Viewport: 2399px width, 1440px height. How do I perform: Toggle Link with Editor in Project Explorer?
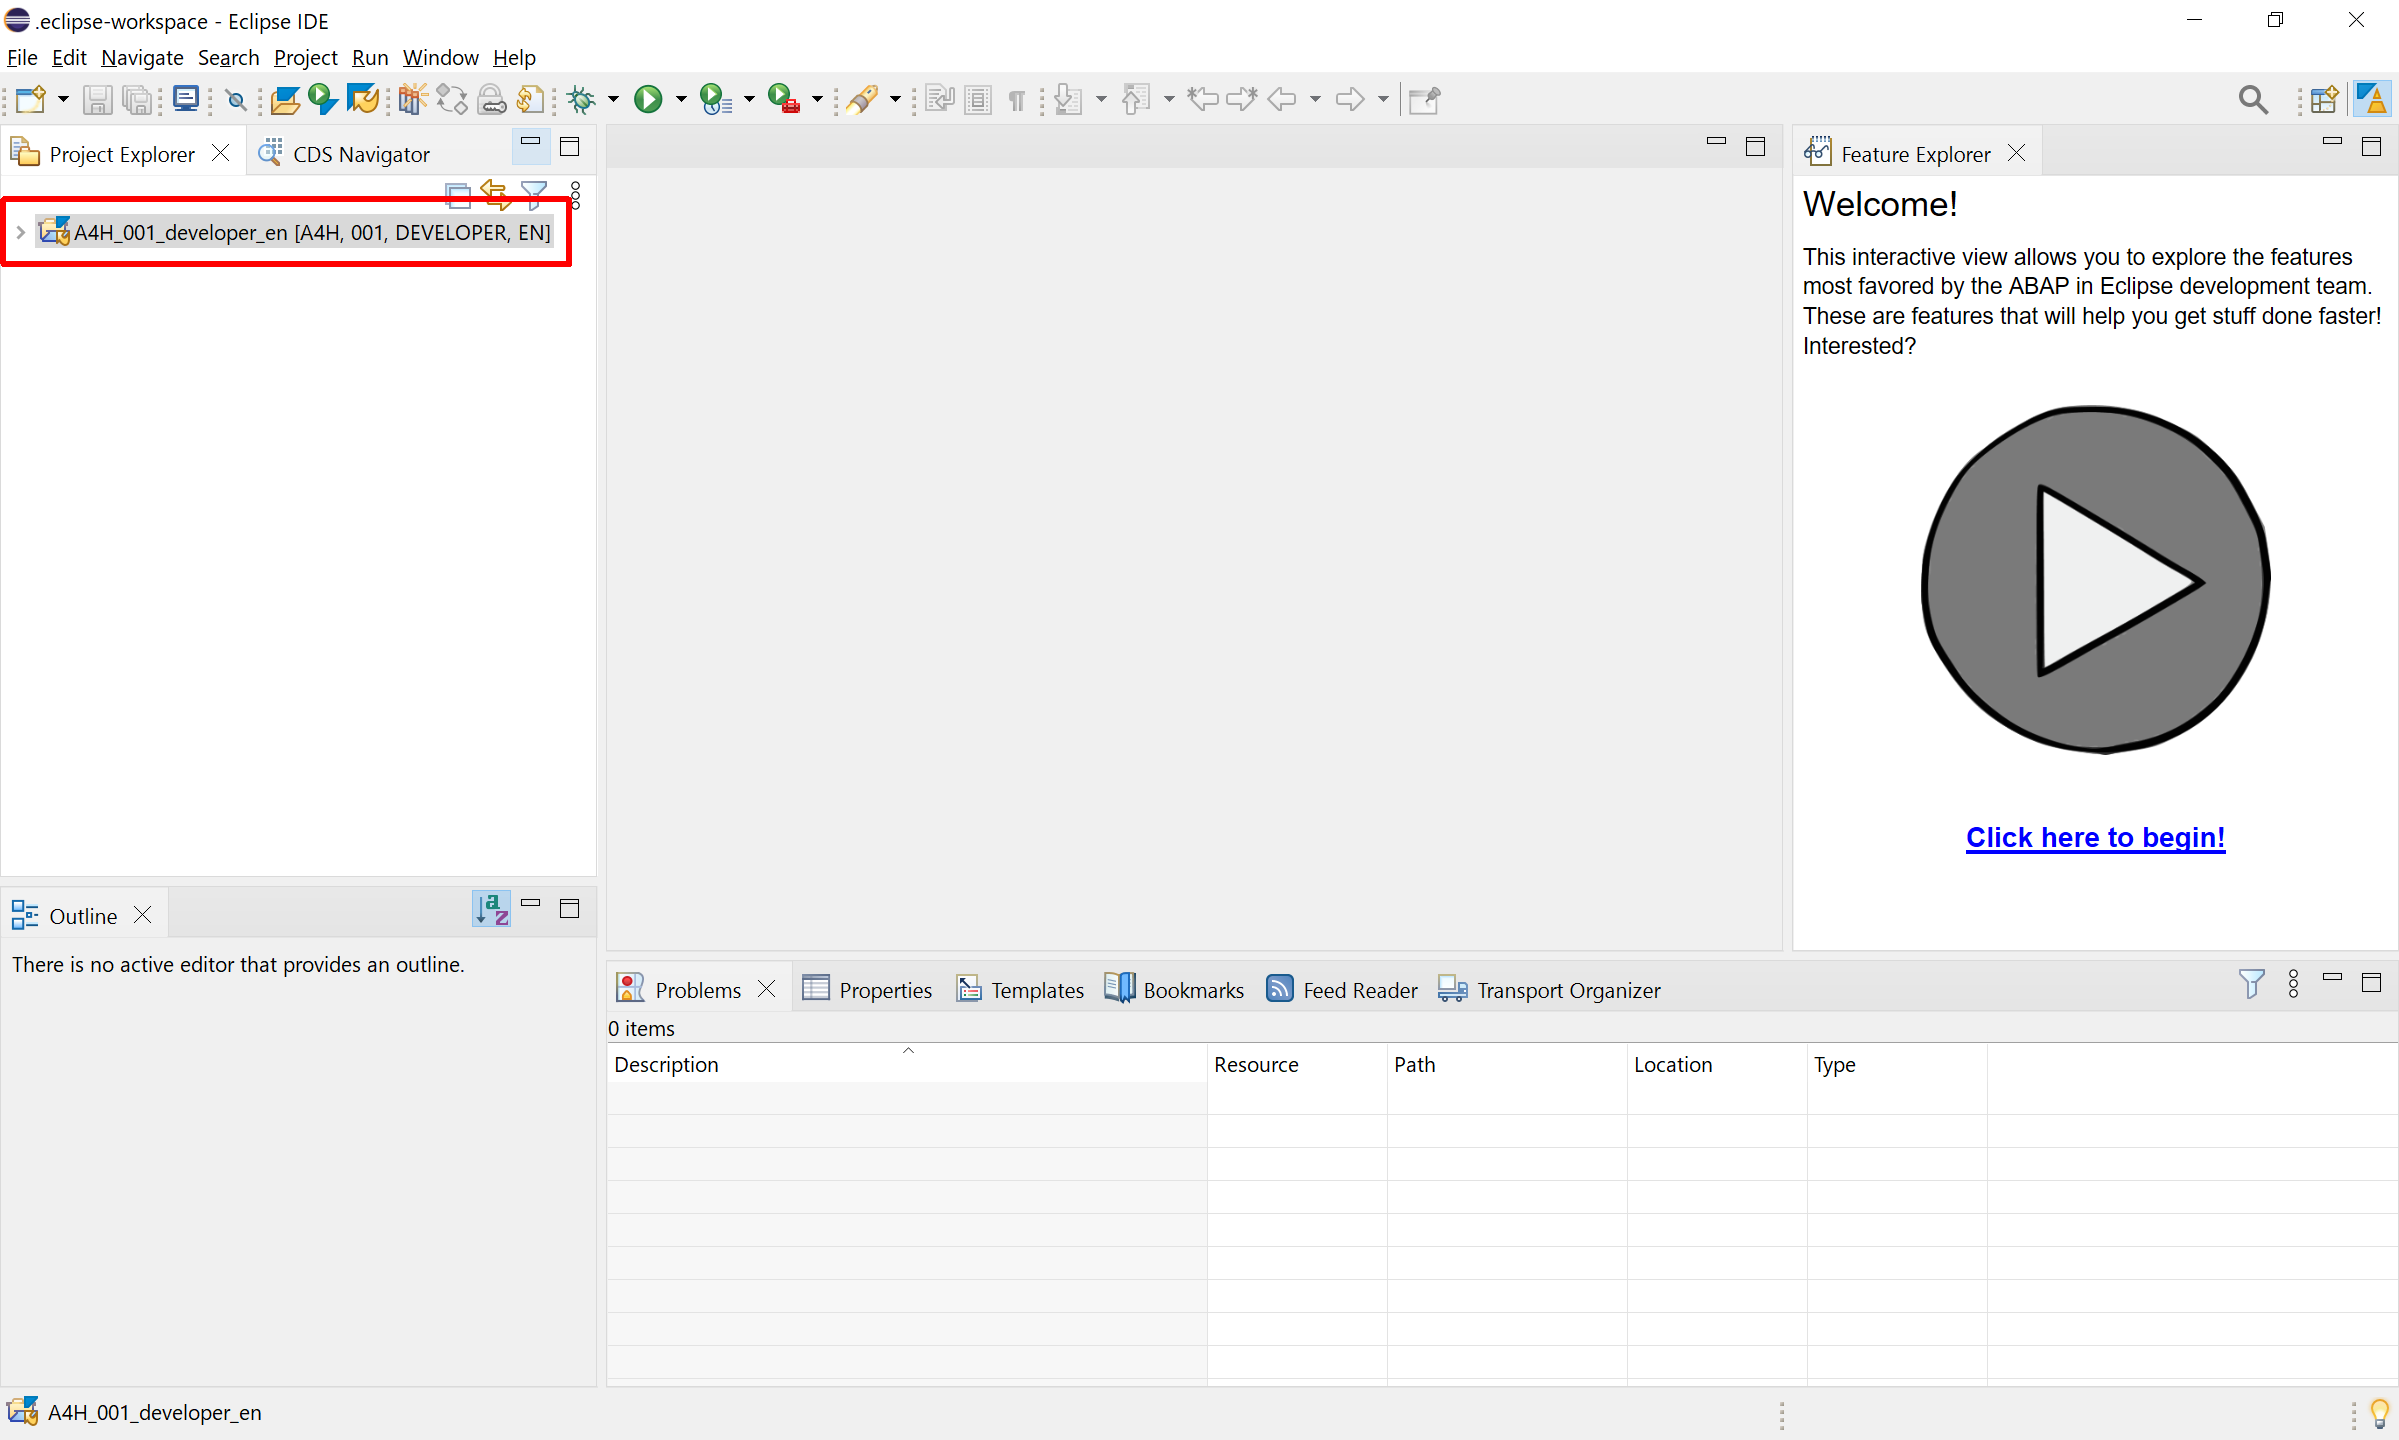tap(496, 193)
